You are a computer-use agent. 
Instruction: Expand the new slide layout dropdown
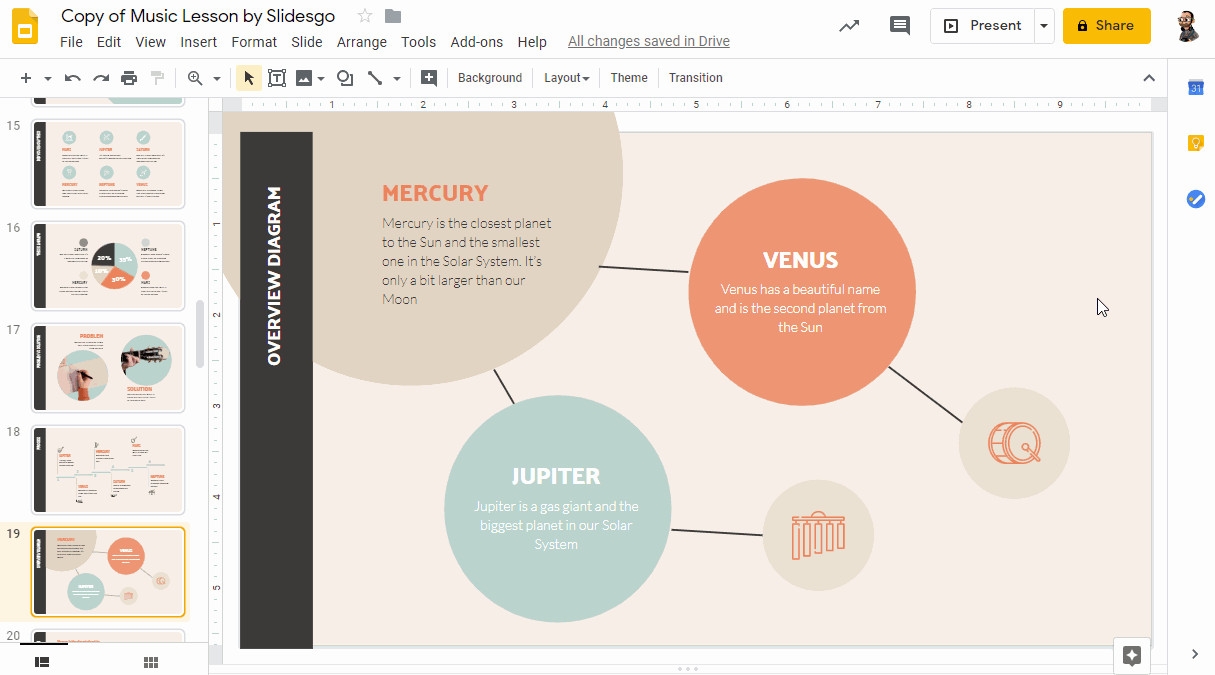tap(47, 78)
